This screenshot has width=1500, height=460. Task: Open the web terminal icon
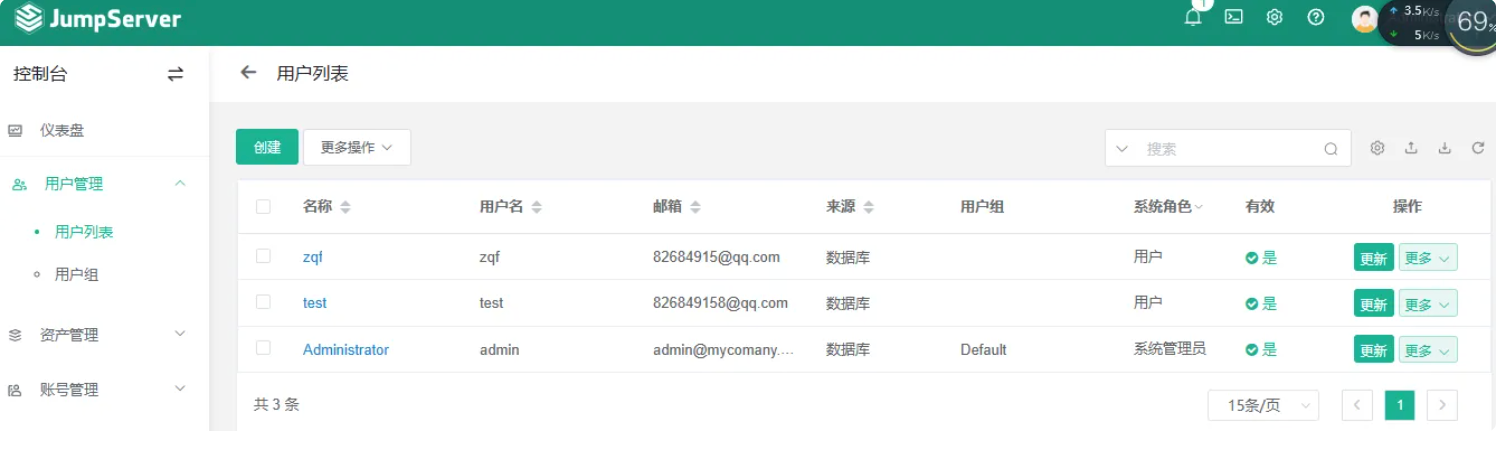[x=1234, y=17]
